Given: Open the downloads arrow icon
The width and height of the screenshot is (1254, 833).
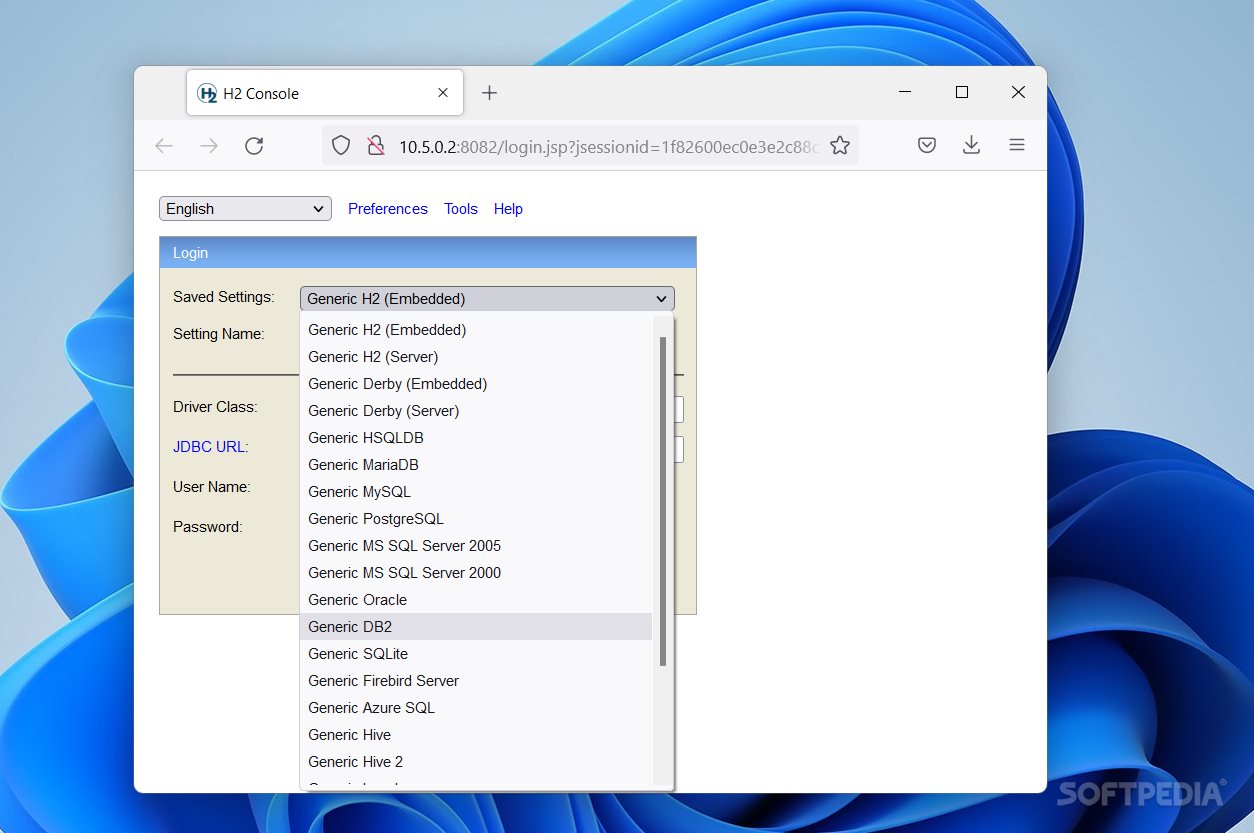Looking at the screenshot, I should click(971, 146).
